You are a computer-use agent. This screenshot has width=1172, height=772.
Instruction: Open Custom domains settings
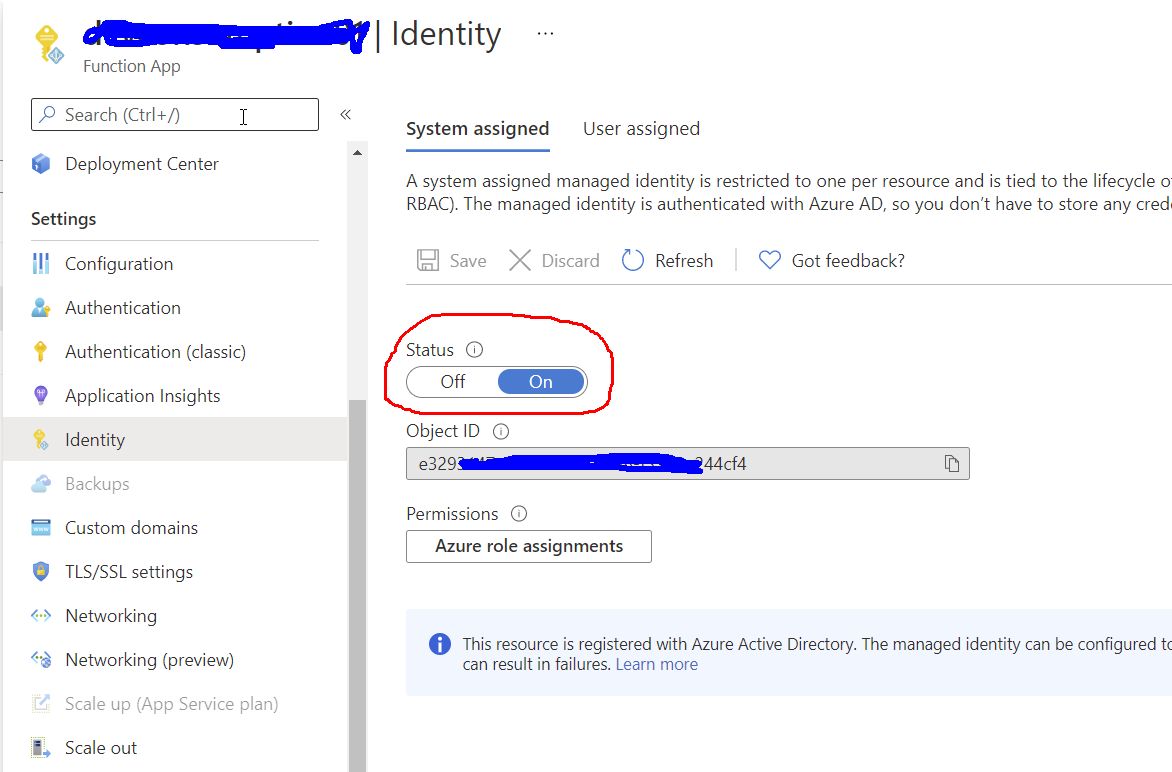131,528
